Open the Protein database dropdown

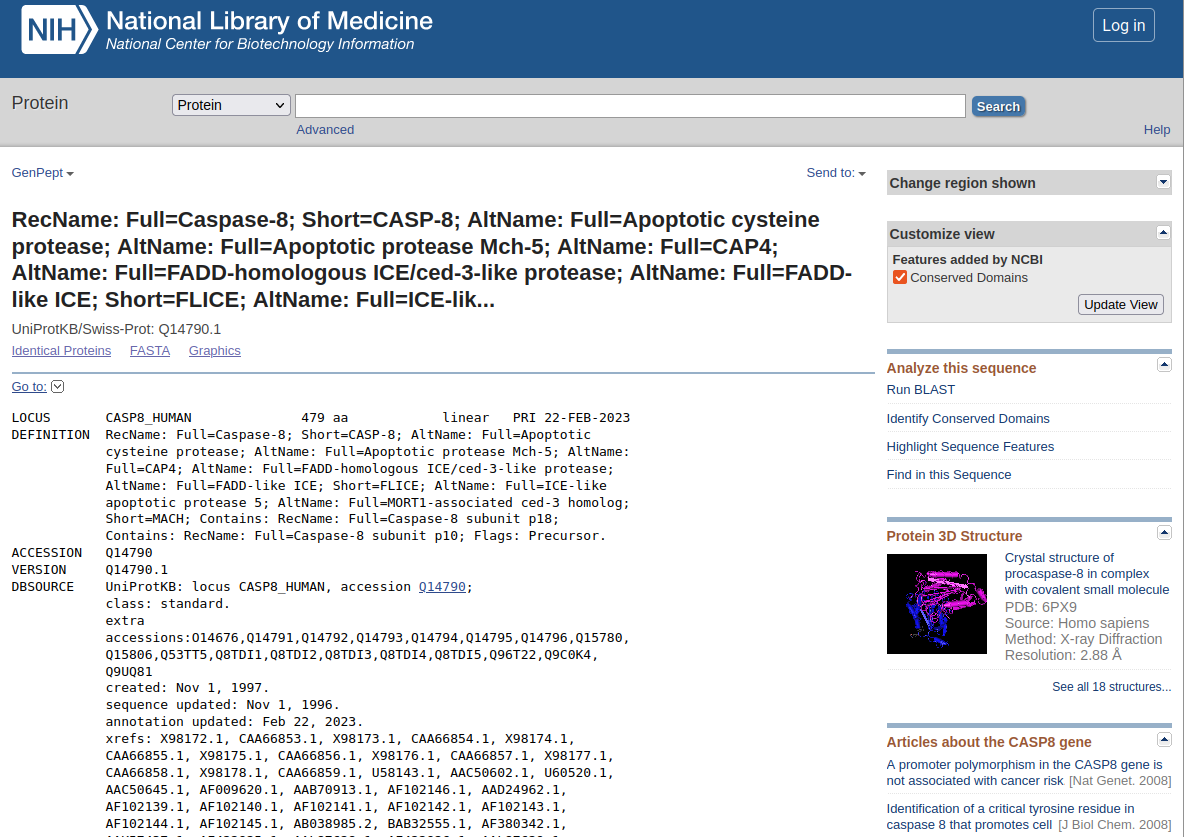[231, 106]
